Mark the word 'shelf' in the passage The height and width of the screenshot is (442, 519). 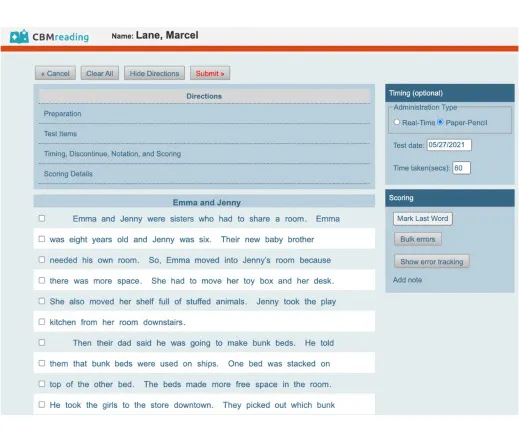tap(145, 302)
